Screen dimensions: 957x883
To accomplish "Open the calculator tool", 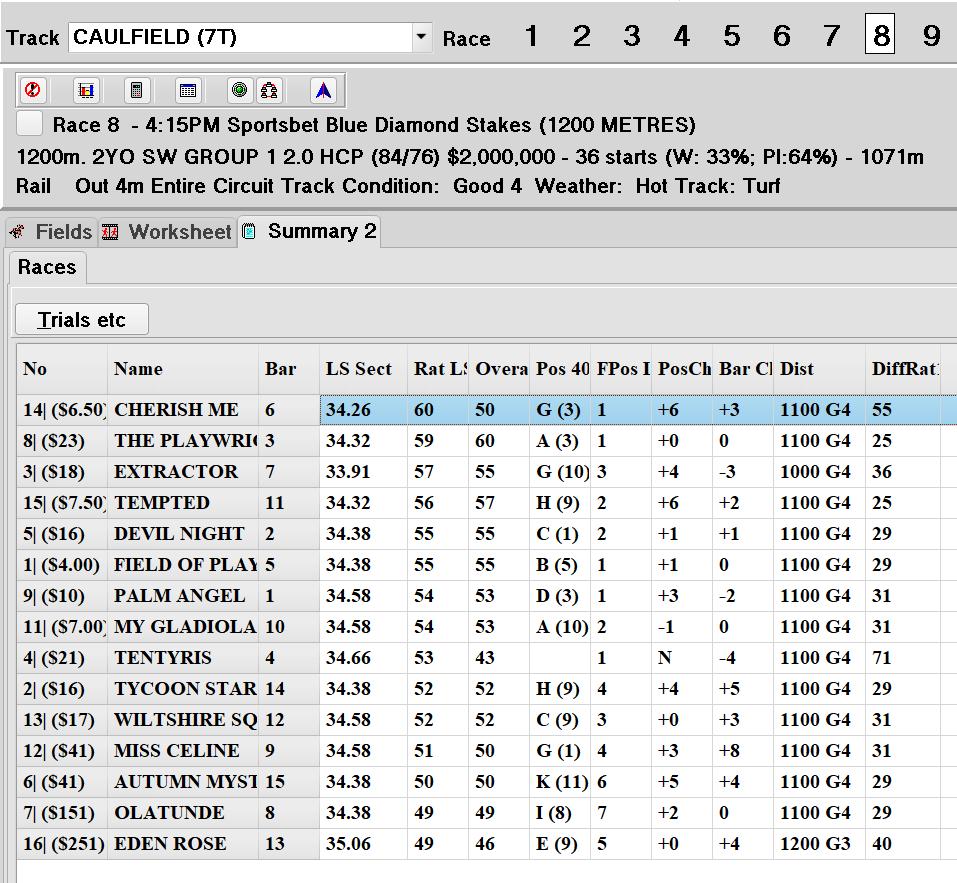I will (x=137, y=91).
